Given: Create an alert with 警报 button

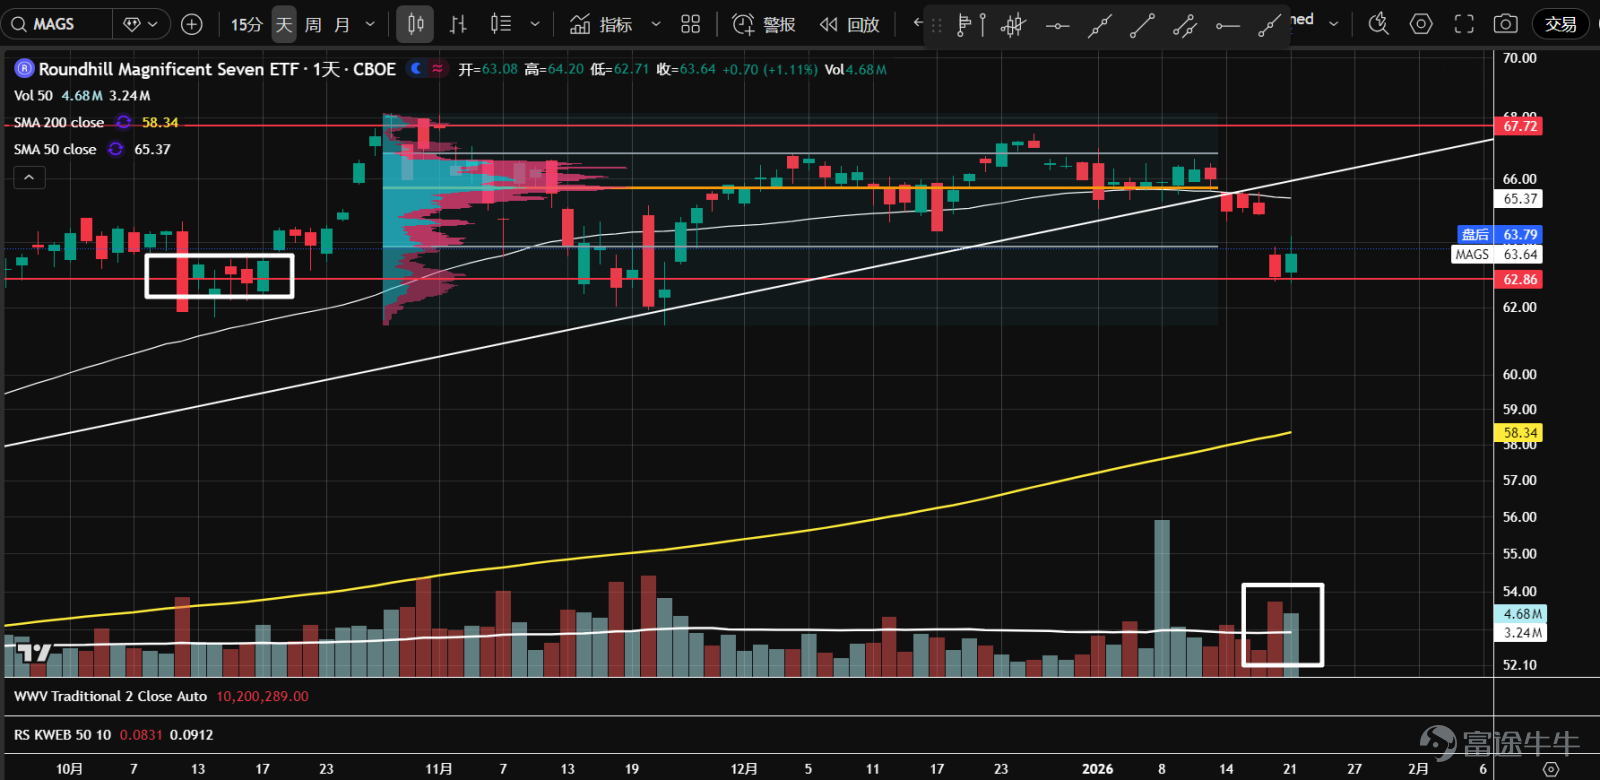Looking at the screenshot, I should click(x=764, y=24).
